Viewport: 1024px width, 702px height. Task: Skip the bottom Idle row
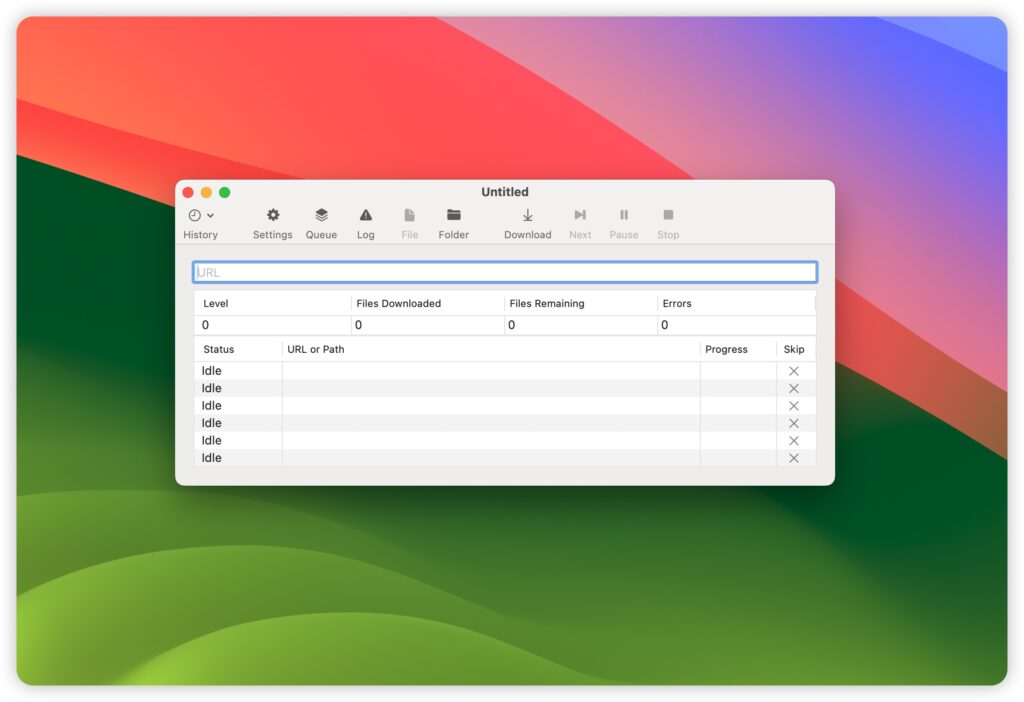[793, 457]
